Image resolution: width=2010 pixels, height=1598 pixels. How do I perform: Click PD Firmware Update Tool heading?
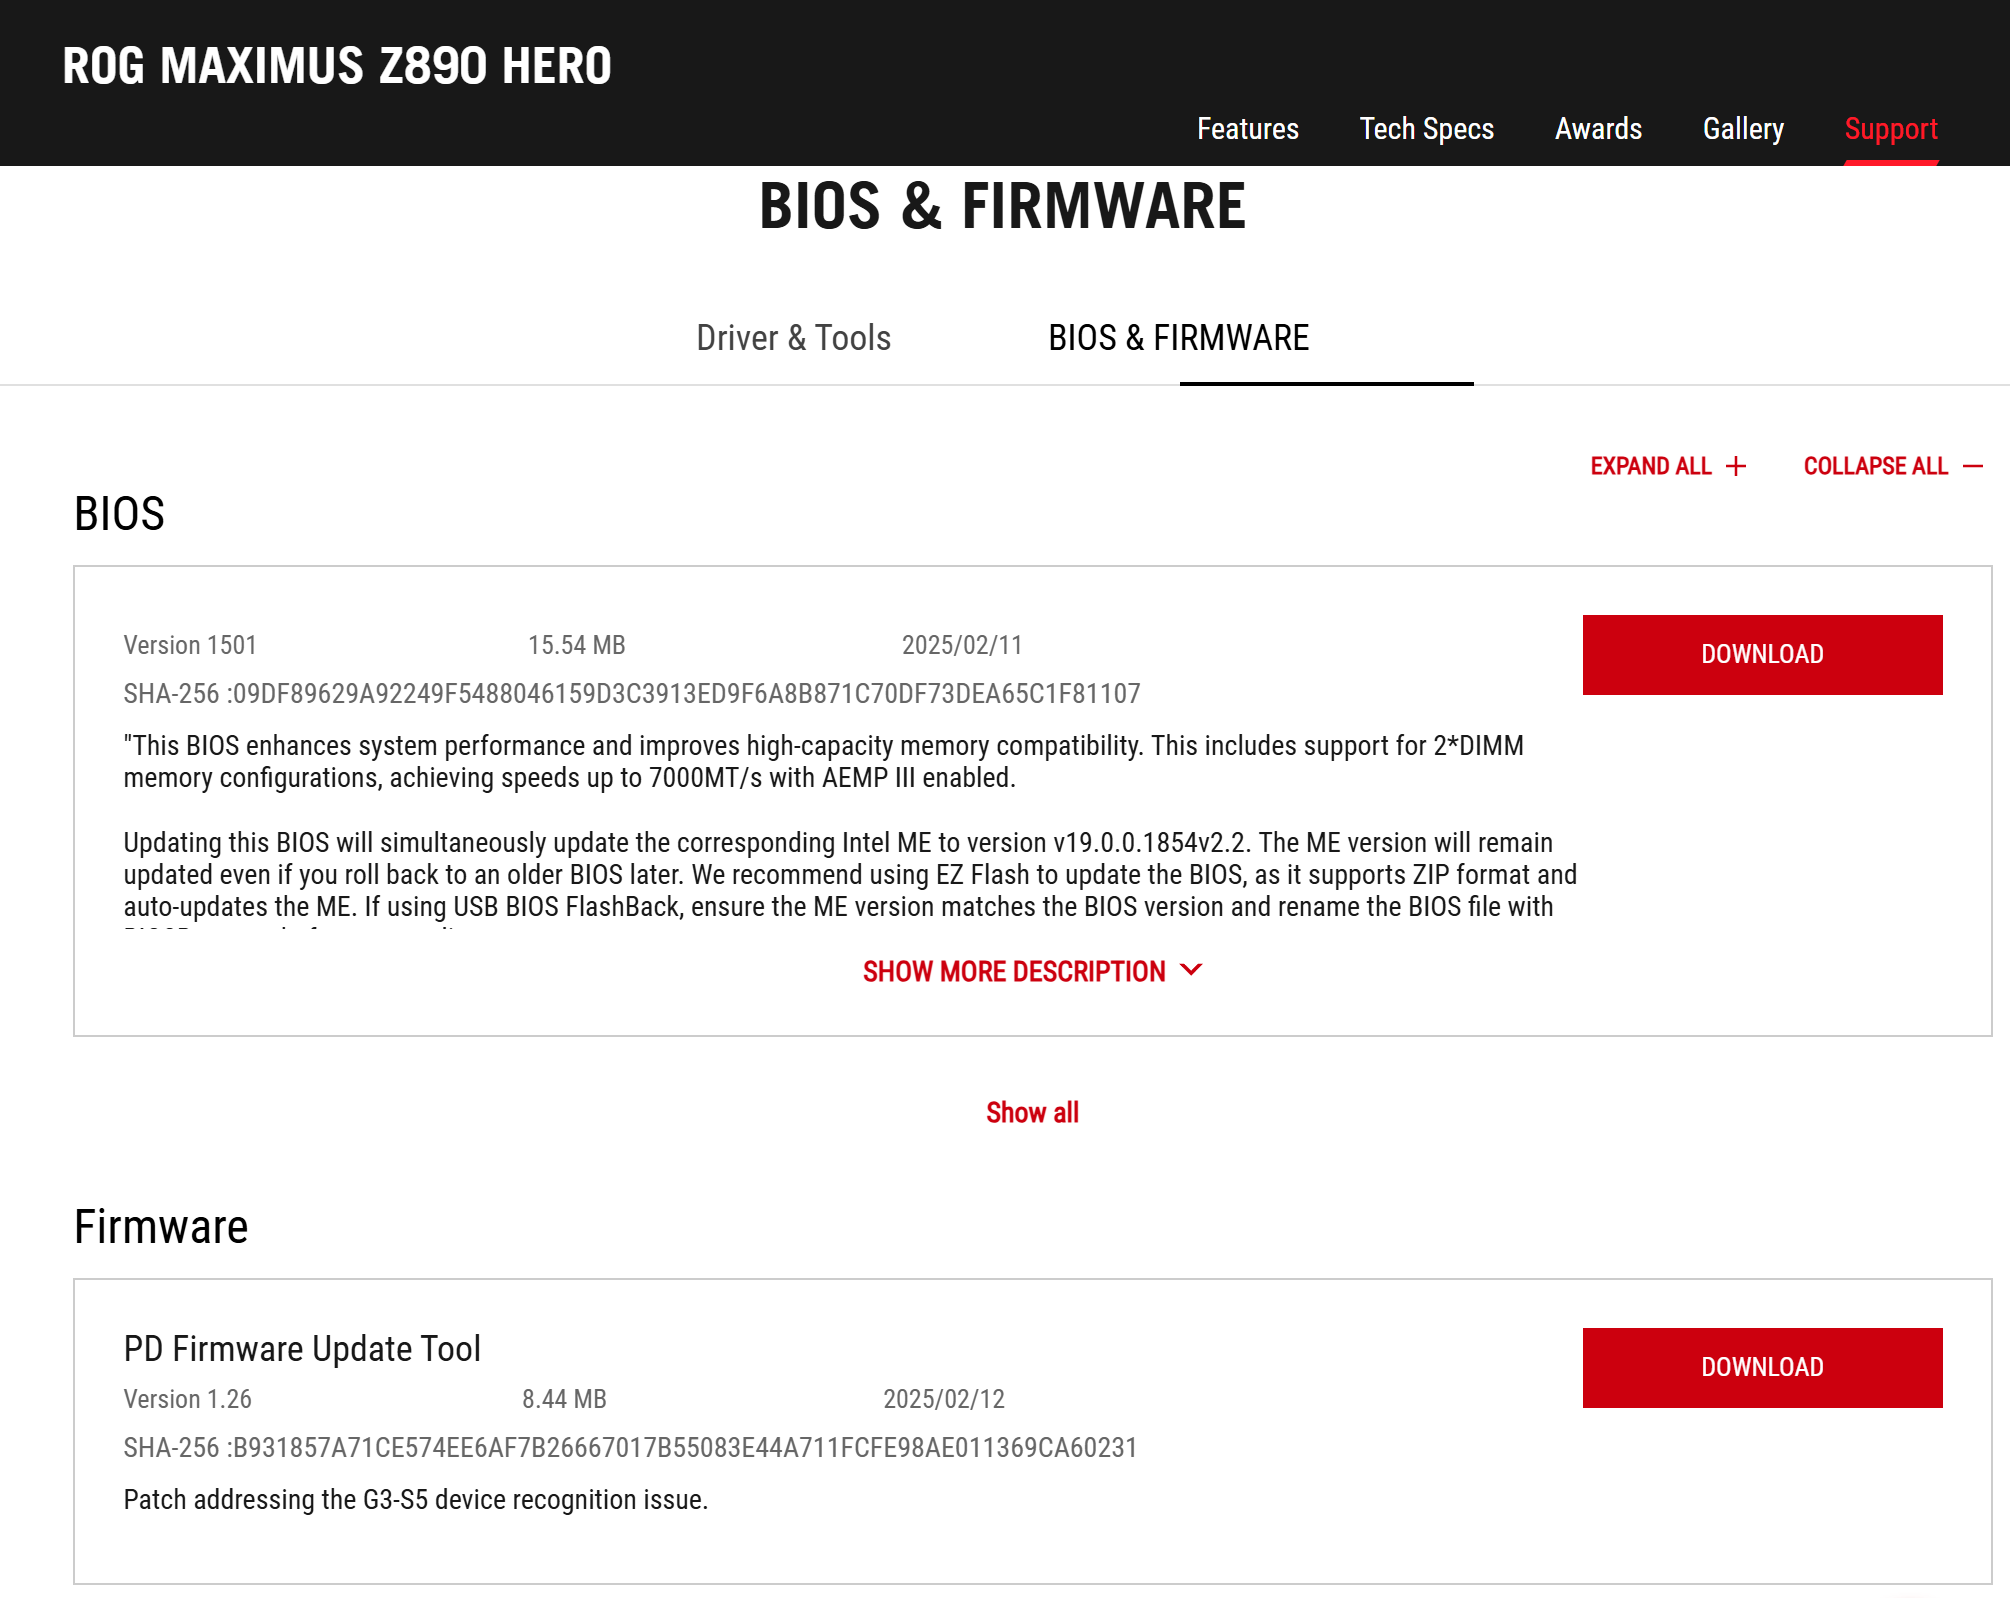(x=302, y=1349)
